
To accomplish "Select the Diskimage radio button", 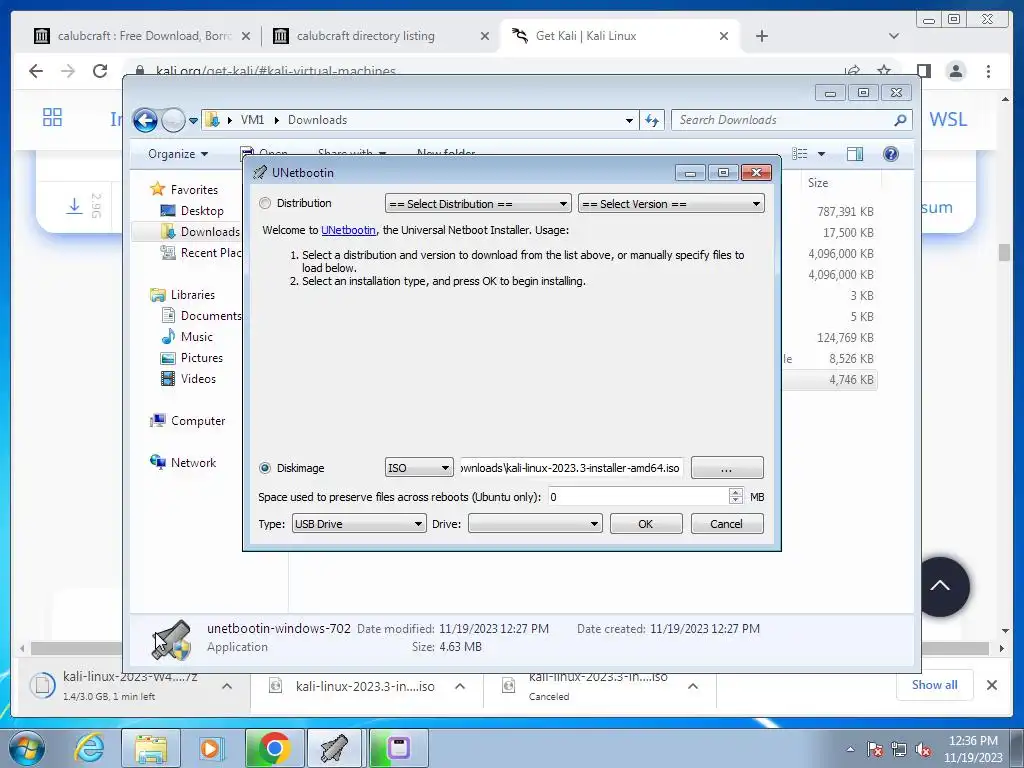I will [264, 468].
